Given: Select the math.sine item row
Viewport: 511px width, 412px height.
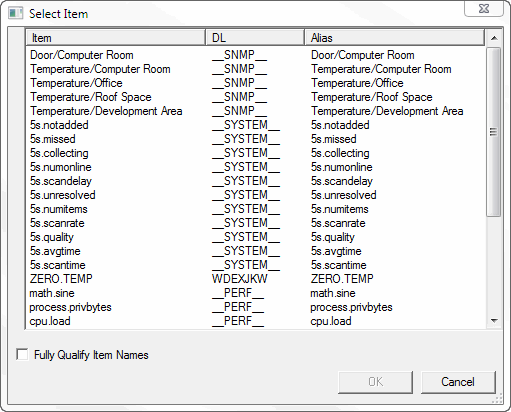Looking at the screenshot, I should click(x=255, y=293).
